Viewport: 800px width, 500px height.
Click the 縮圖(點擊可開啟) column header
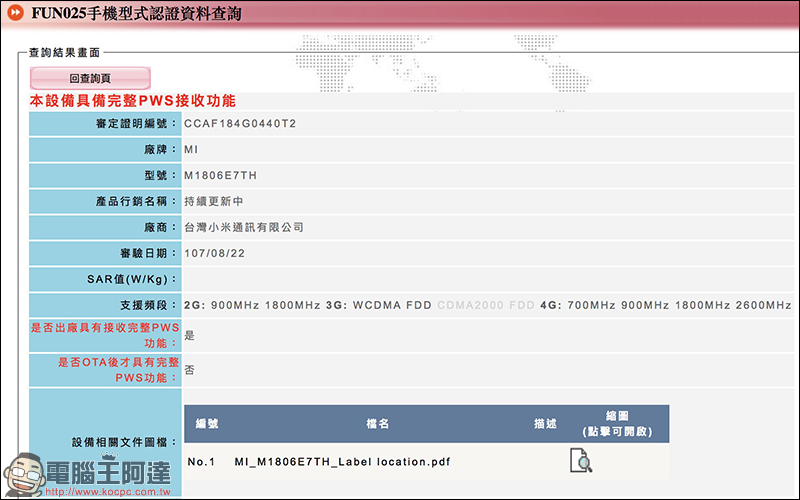pyautogui.click(x=617, y=424)
